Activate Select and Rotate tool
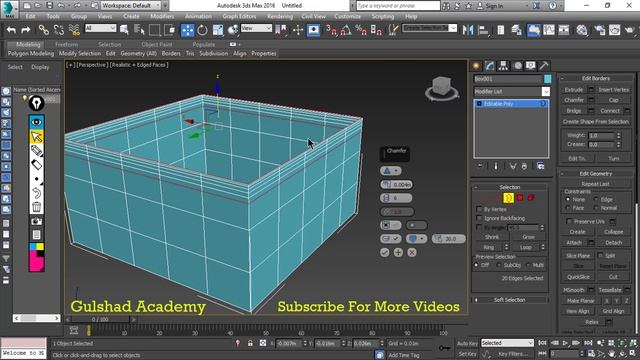This screenshot has width=640, height=360. [x=202, y=30]
